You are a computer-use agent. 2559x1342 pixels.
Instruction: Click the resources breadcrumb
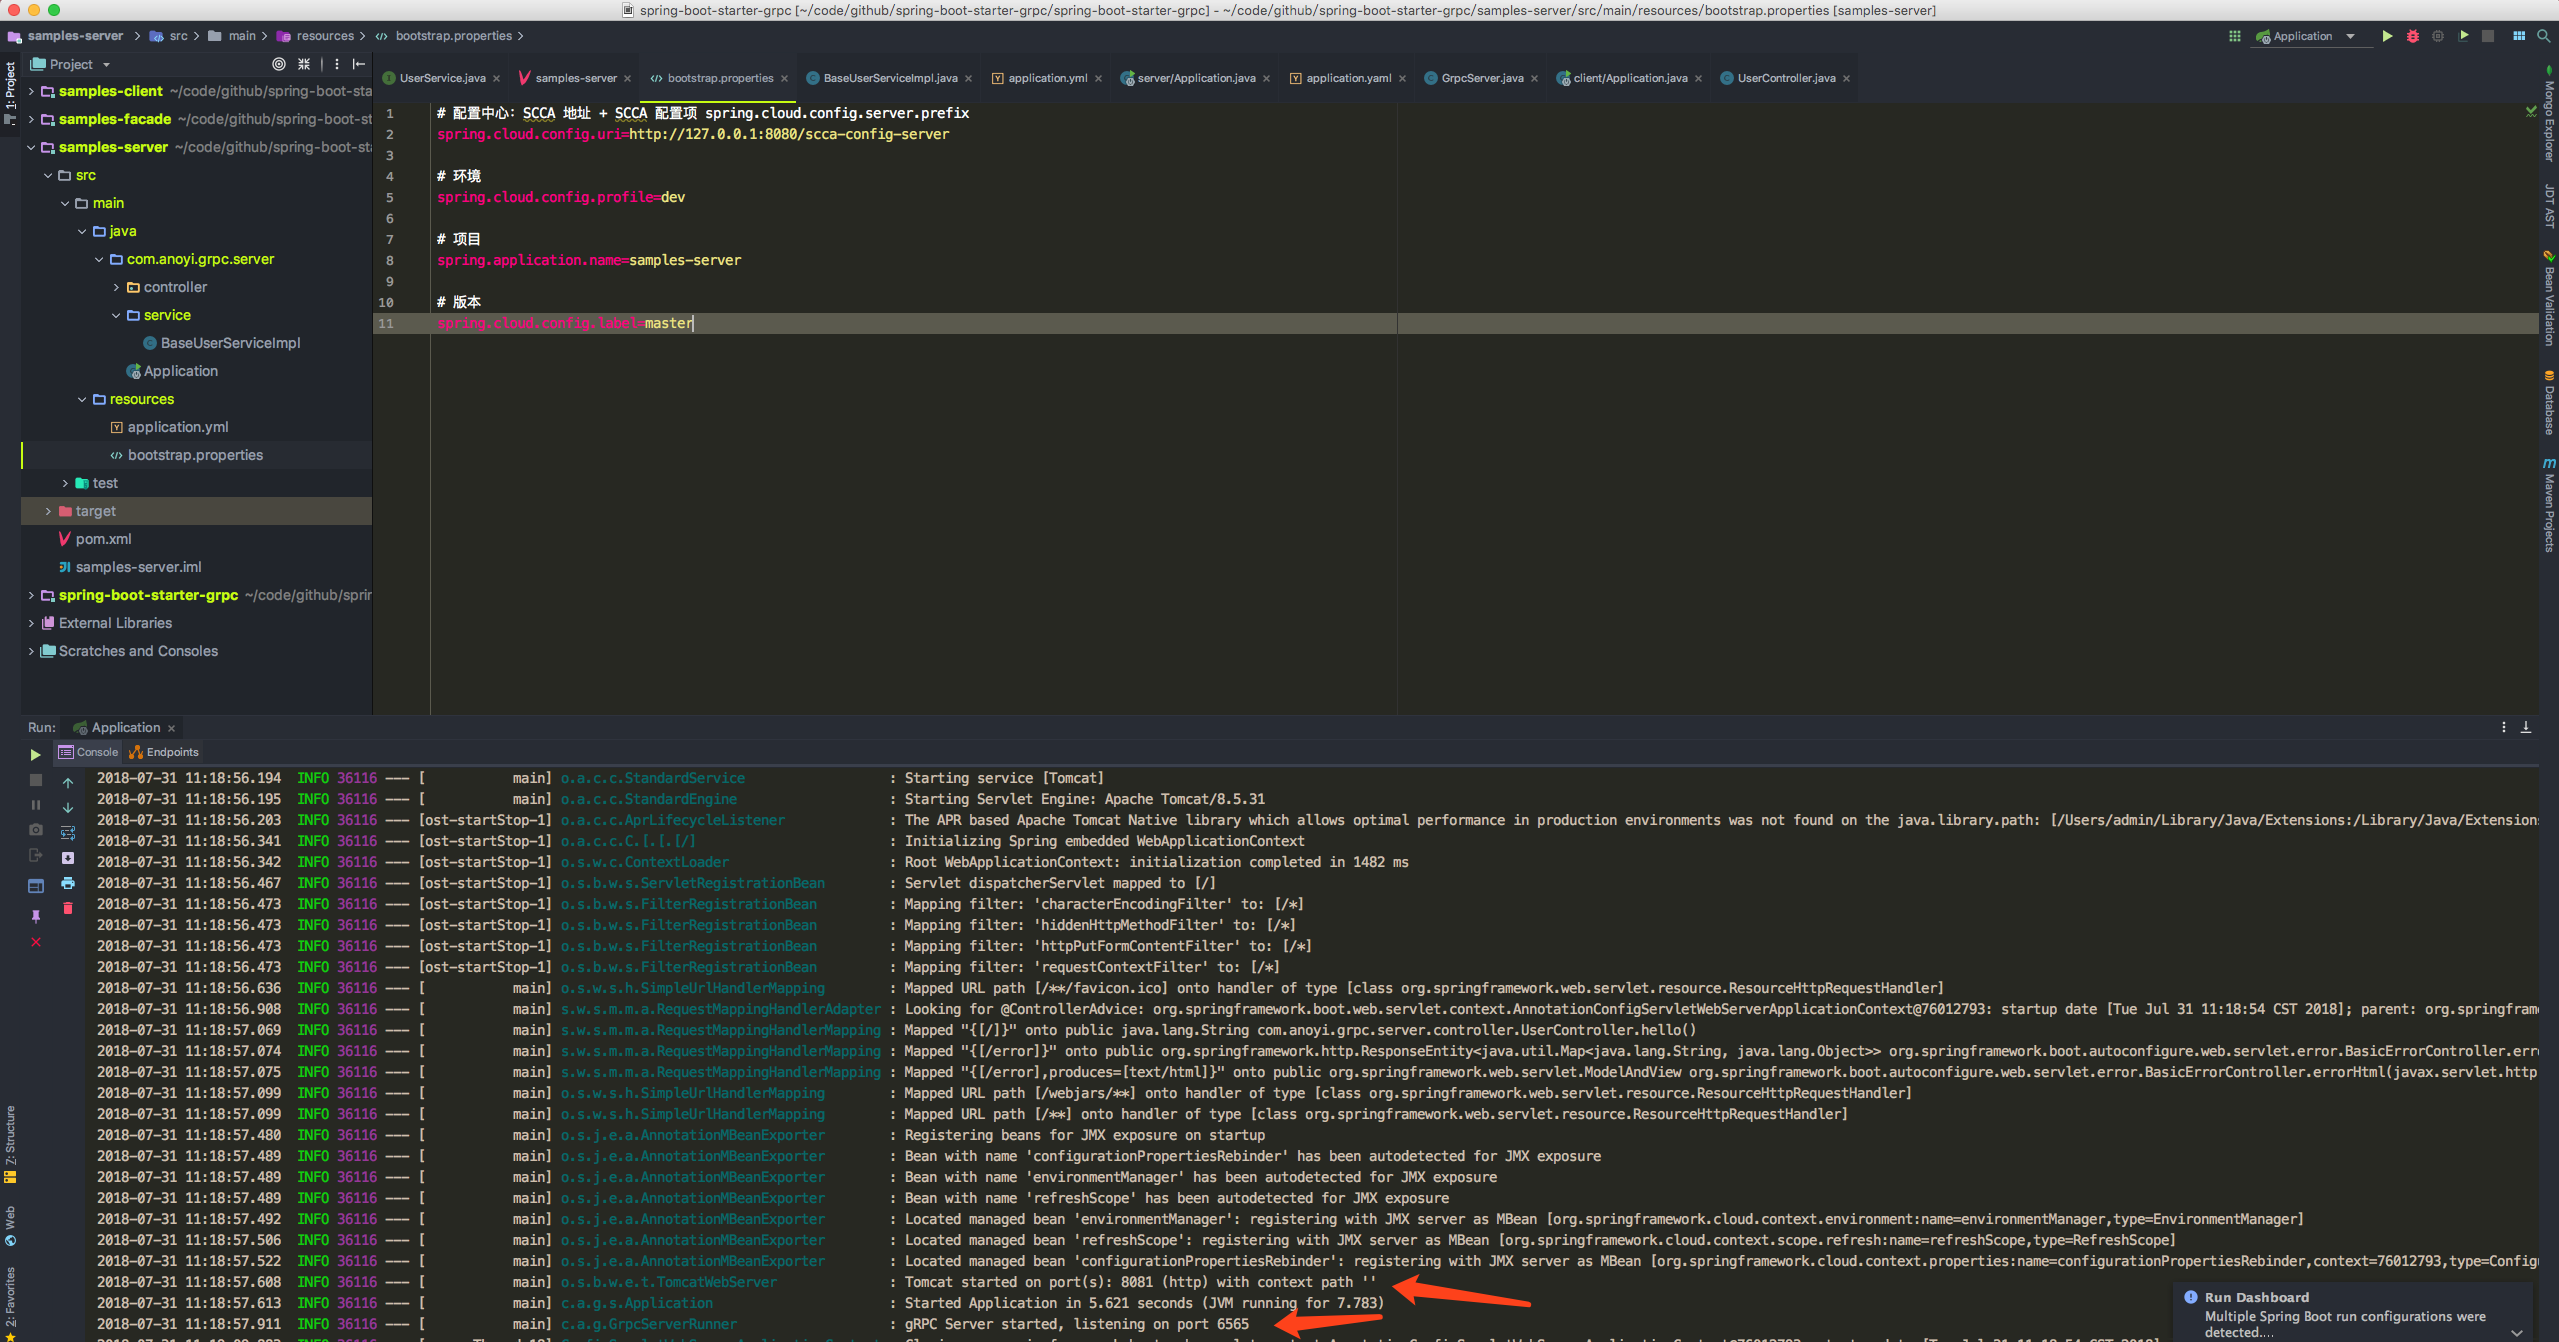324,36
